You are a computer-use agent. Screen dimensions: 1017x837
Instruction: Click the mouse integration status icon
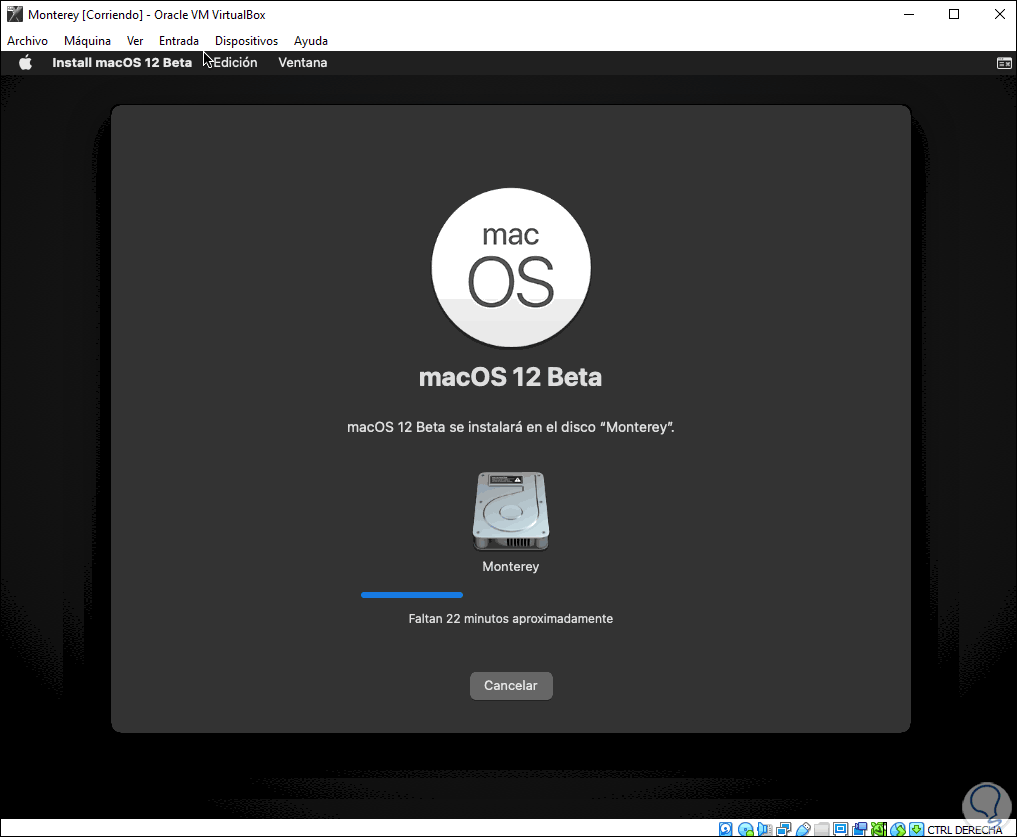898,829
